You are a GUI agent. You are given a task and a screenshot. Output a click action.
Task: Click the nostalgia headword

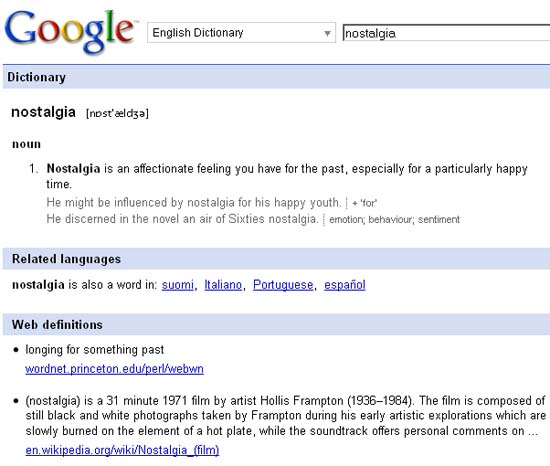[x=43, y=112]
